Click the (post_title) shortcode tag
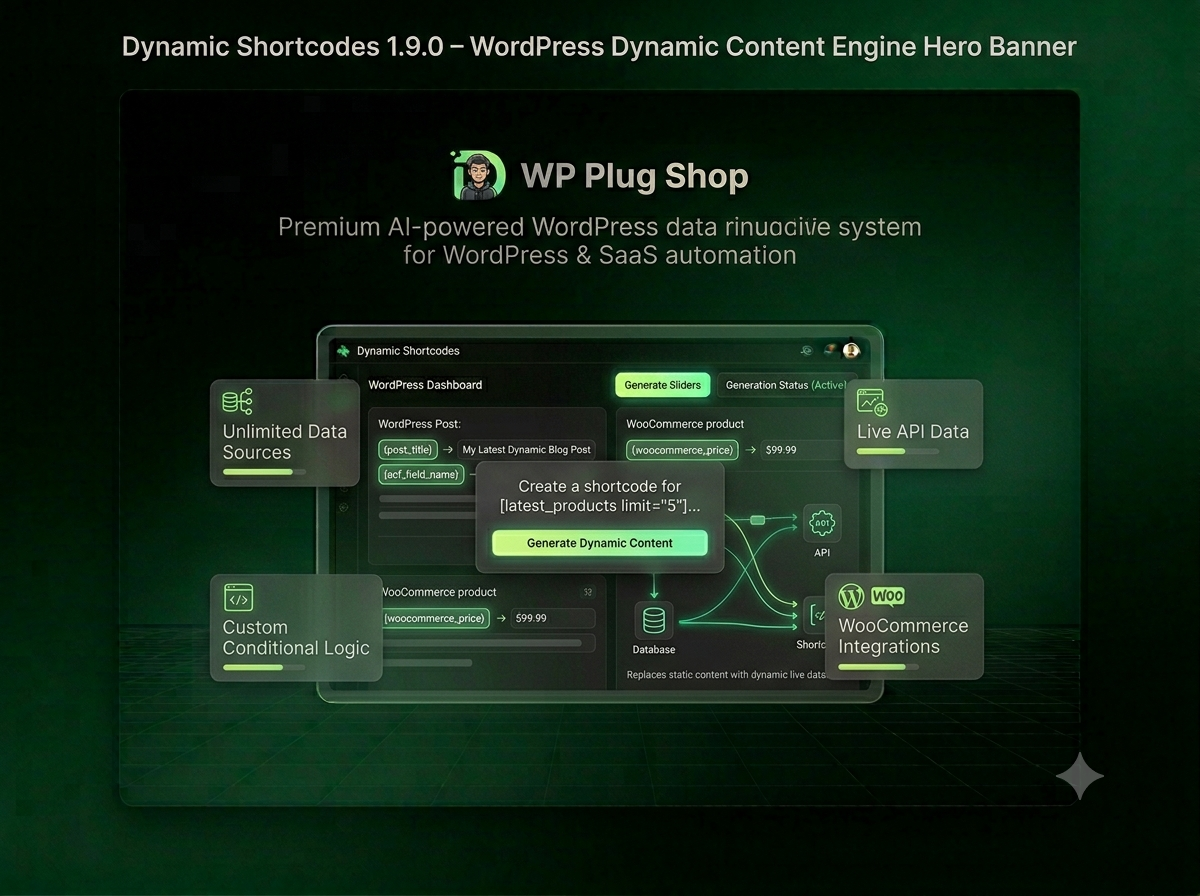The image size is (1200, 896). 407,450
